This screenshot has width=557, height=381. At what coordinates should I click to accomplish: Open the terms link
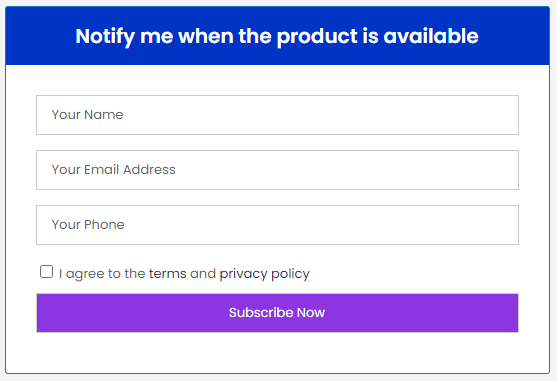(168, 273)
